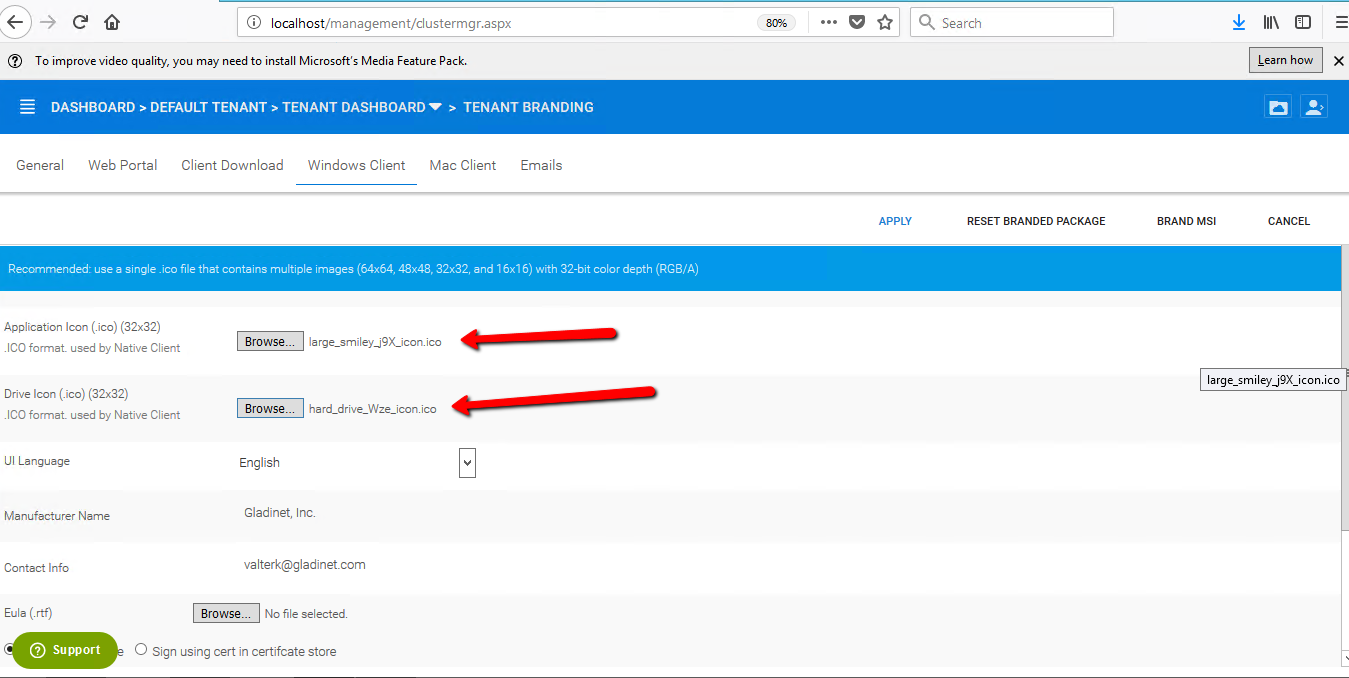Select 'Sign using cert in certificate store' option

(141, 650)
